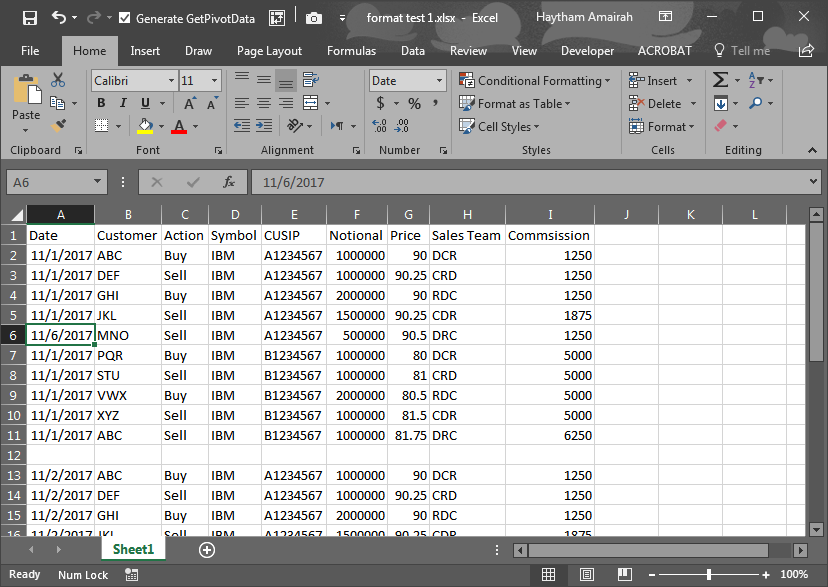The width and height of the screenshot is (828, 587).
Task: Click the Save icon in quick access toolbar
Action: 29,18
